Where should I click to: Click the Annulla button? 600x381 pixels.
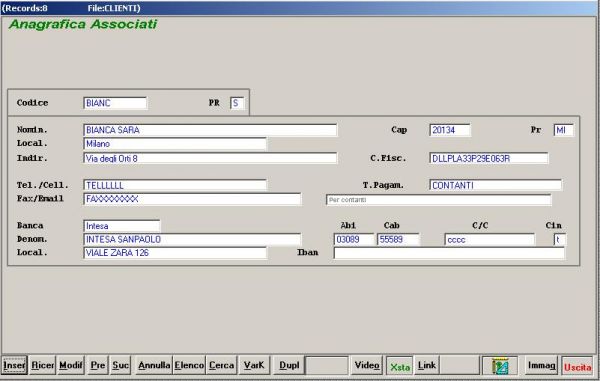(x=154, y=365)
